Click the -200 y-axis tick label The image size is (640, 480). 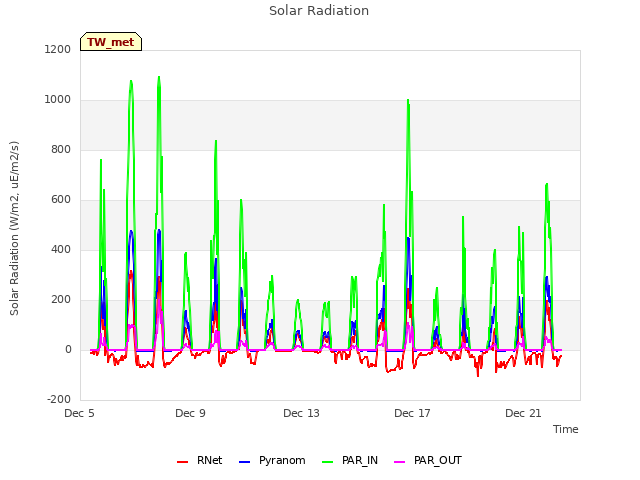point(59,400)
